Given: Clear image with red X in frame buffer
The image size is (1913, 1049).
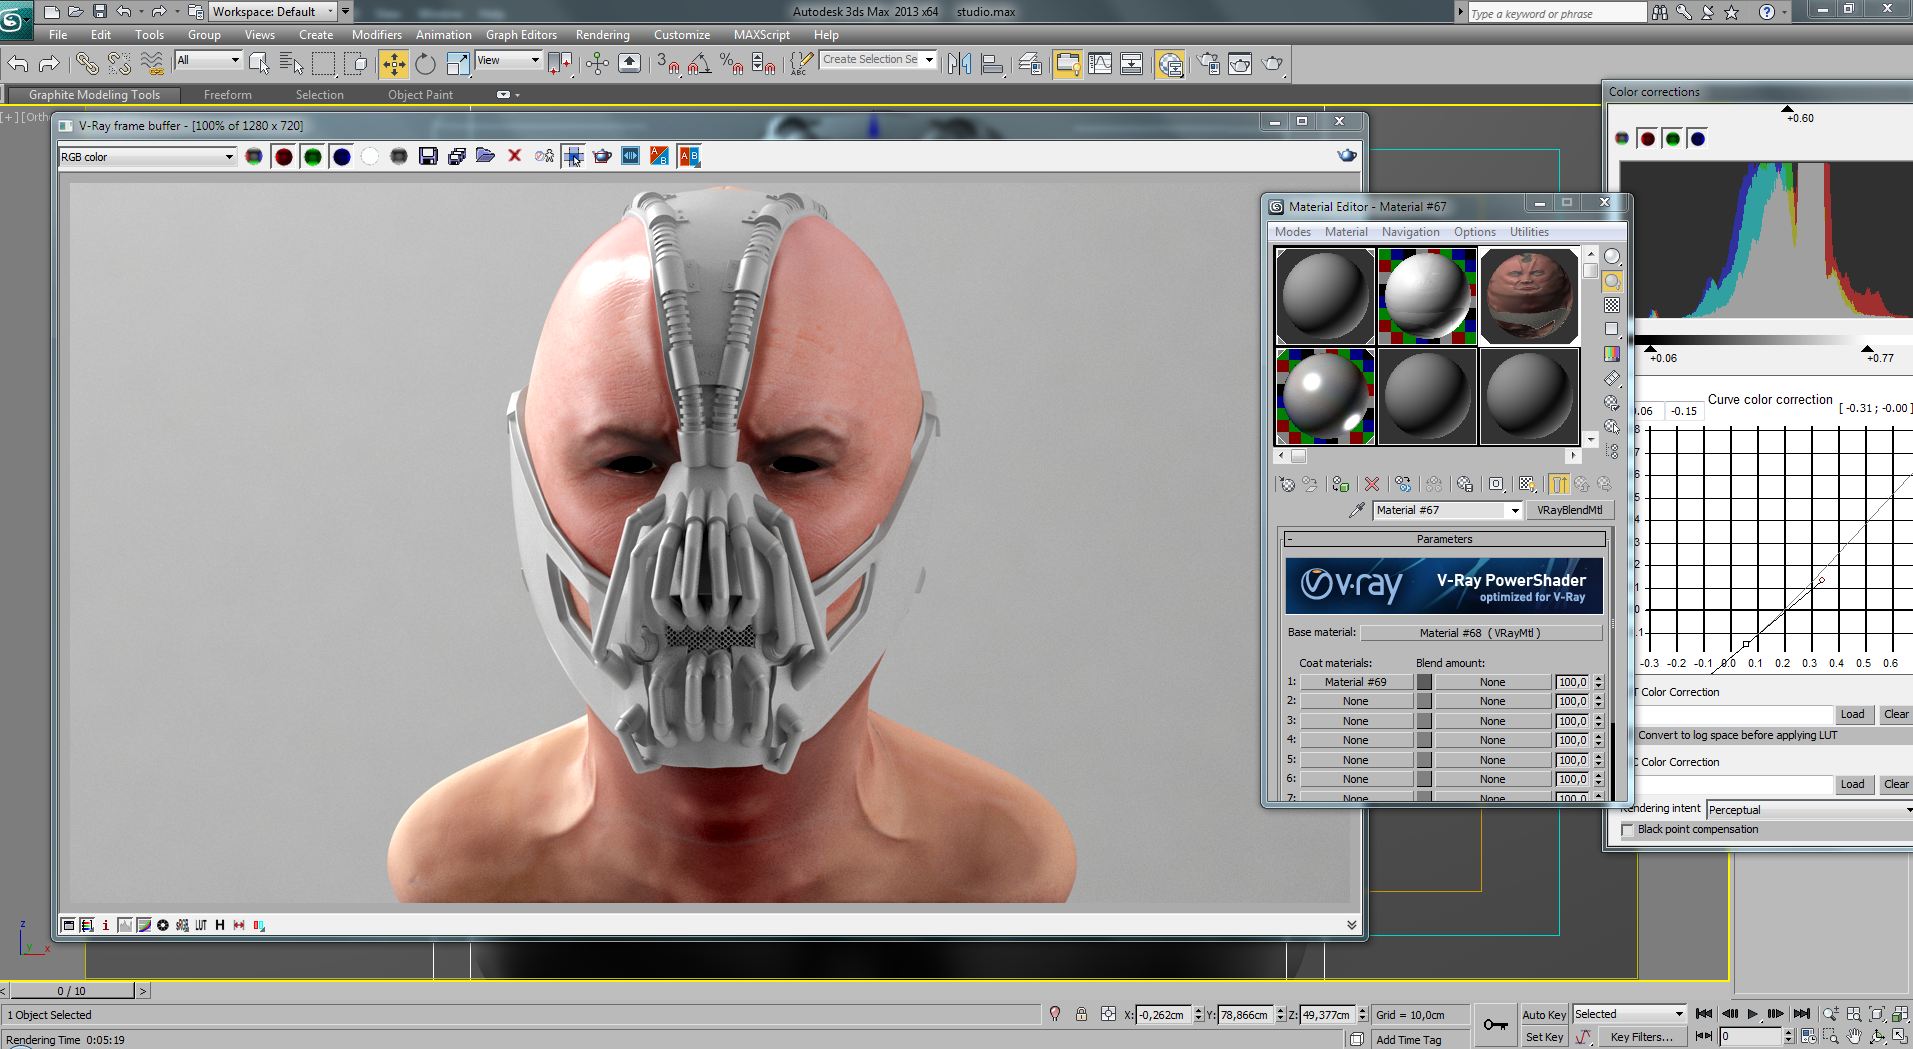Looking at the screenshot, I should [514, 156].
